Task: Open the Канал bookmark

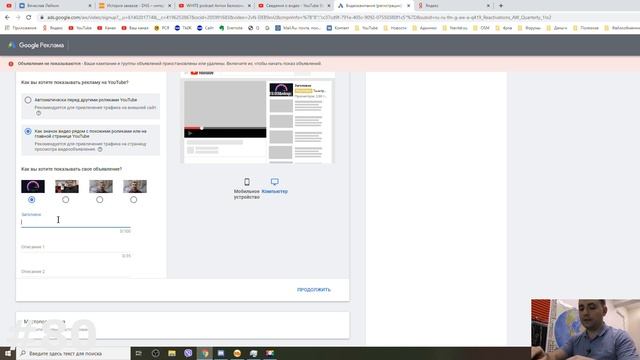Action: point(107,28)
